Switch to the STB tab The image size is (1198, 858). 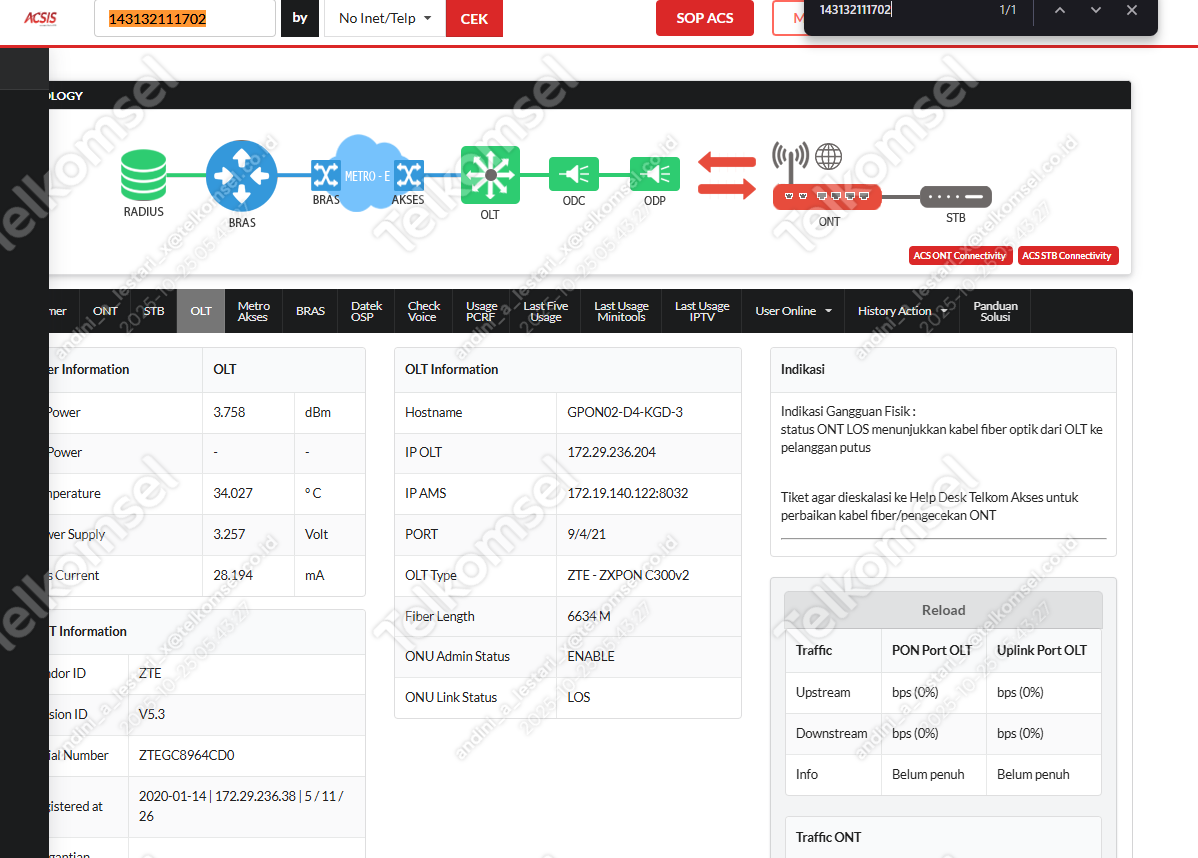(154, 311)
